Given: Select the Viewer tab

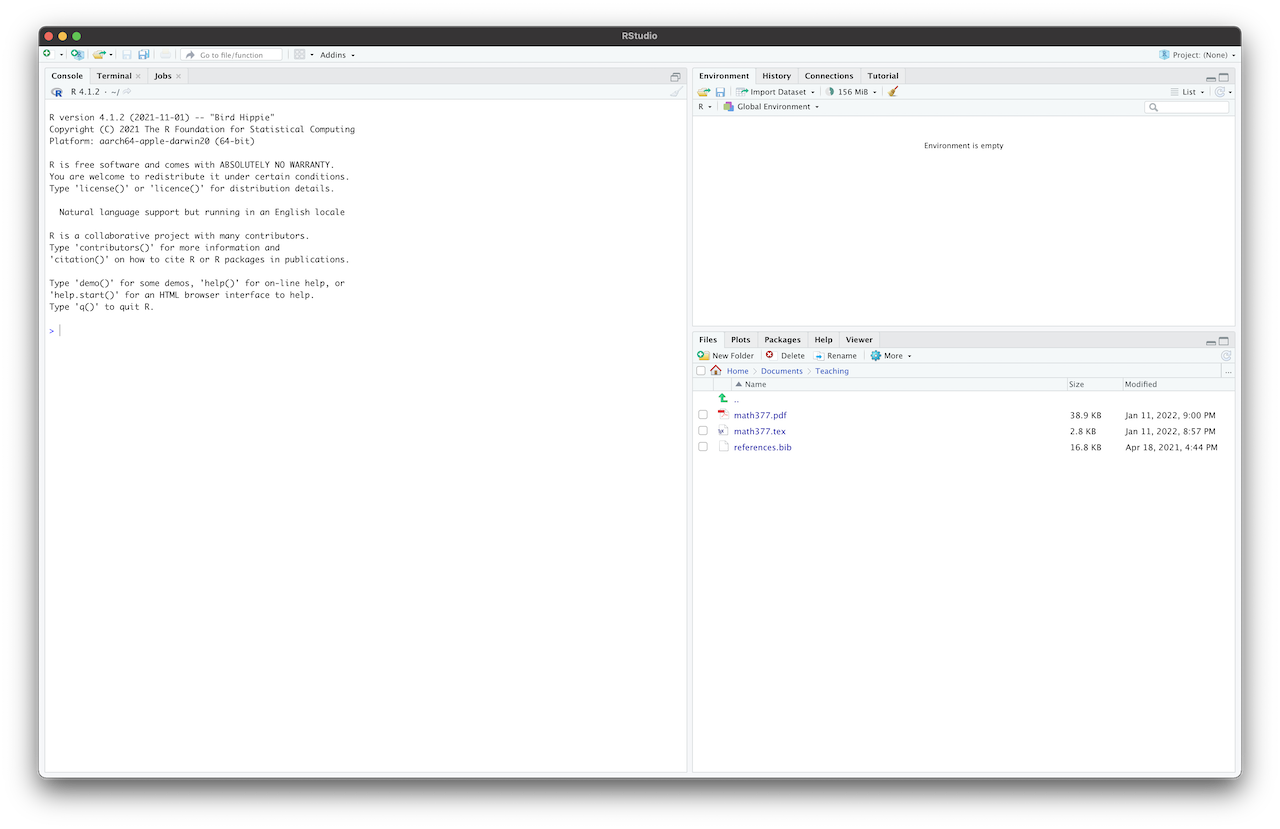Looking at the screenshot, I should (x=859, y=340).
